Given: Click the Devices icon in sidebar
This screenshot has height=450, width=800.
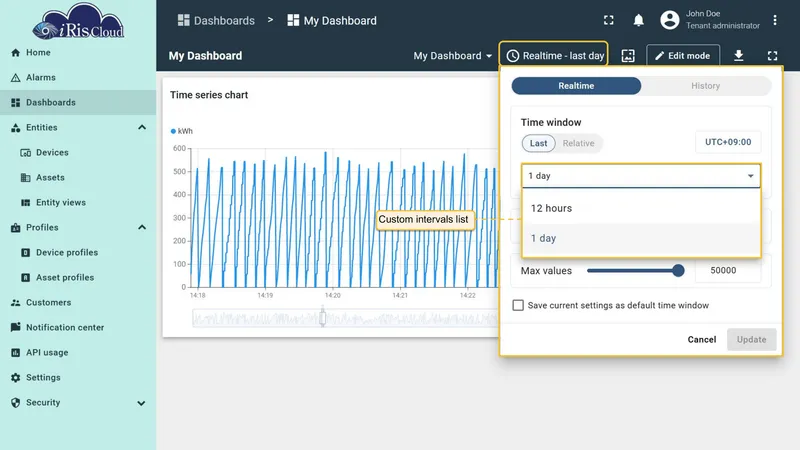Looking at the screenshot, I should click(26, 153).
